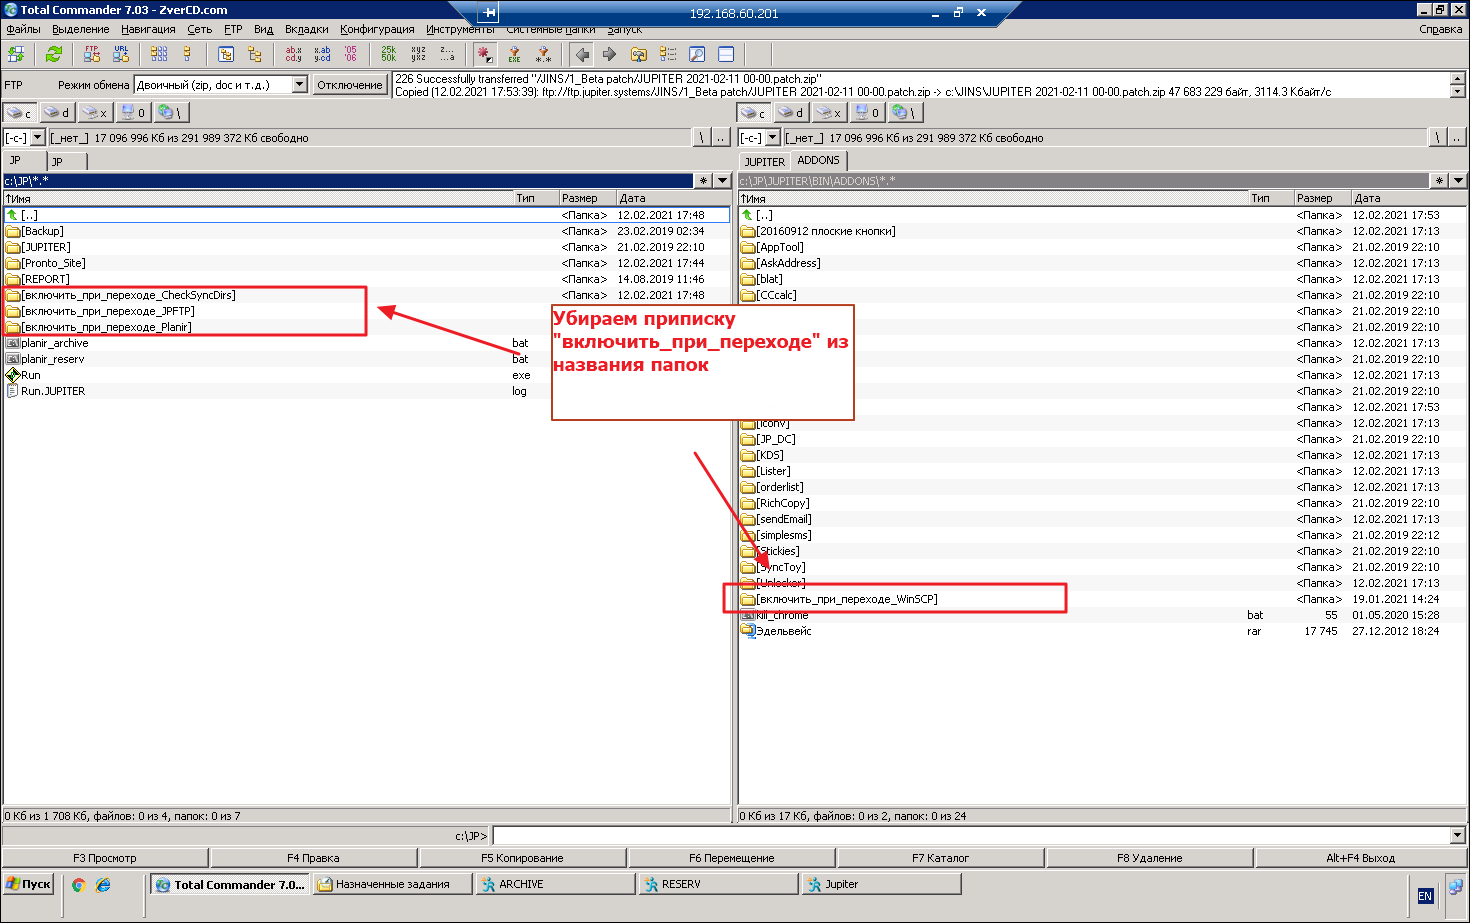Click the EXE filter toolbar icon
The width and height of the screenshot is (1470, 923).
(x=514, y=54)
